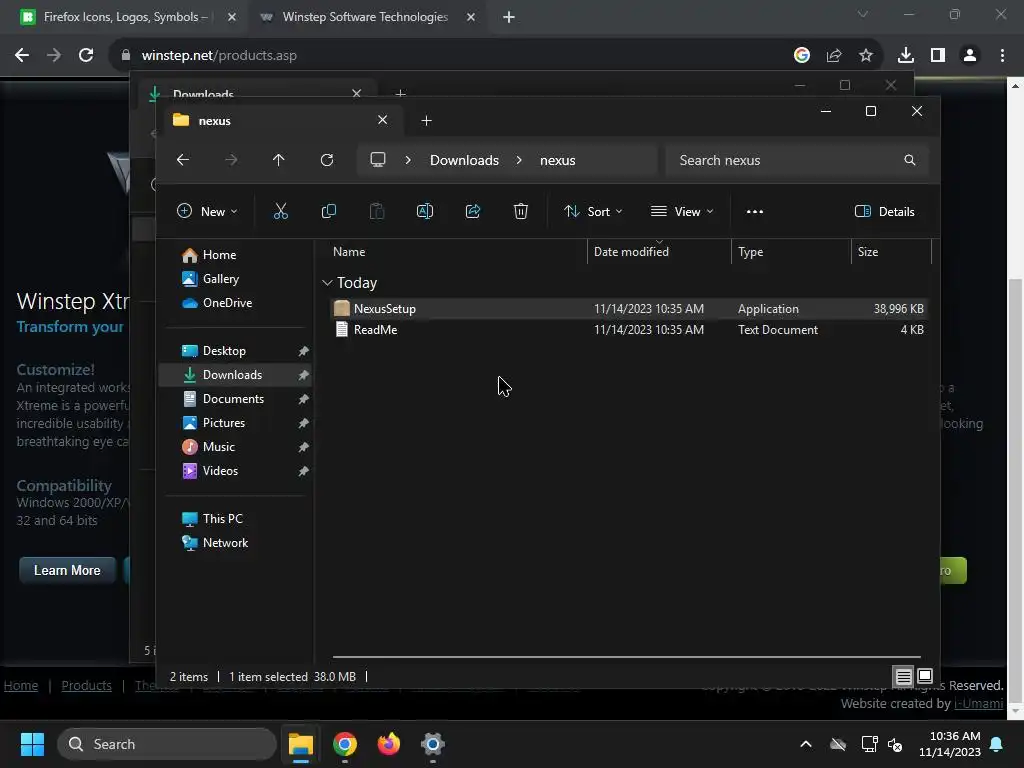Open Chrome profile avatar icon
Image resolution: width=1024 pixels, height=768 pixels.
[x=970, y=56]
